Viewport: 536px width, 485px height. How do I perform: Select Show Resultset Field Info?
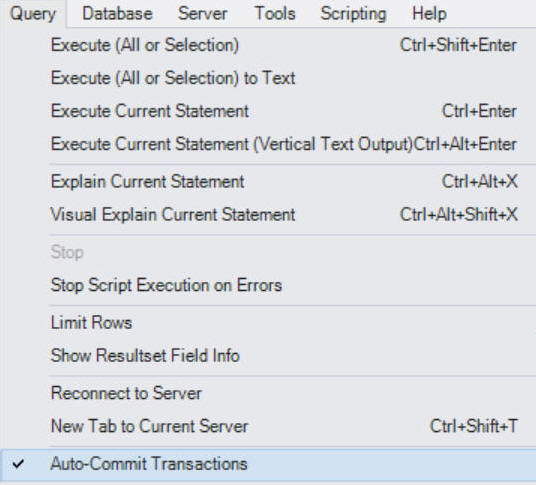[x=269, y=355]
